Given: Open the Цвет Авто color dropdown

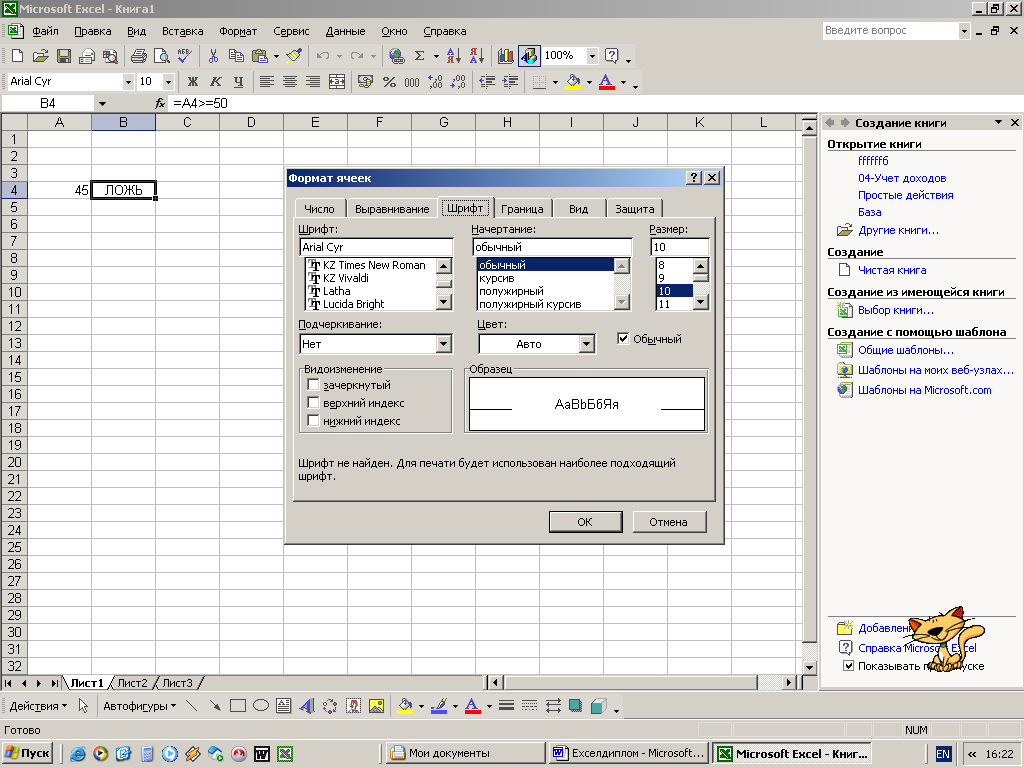Looking at the screenshot, I should pos(586,344).
